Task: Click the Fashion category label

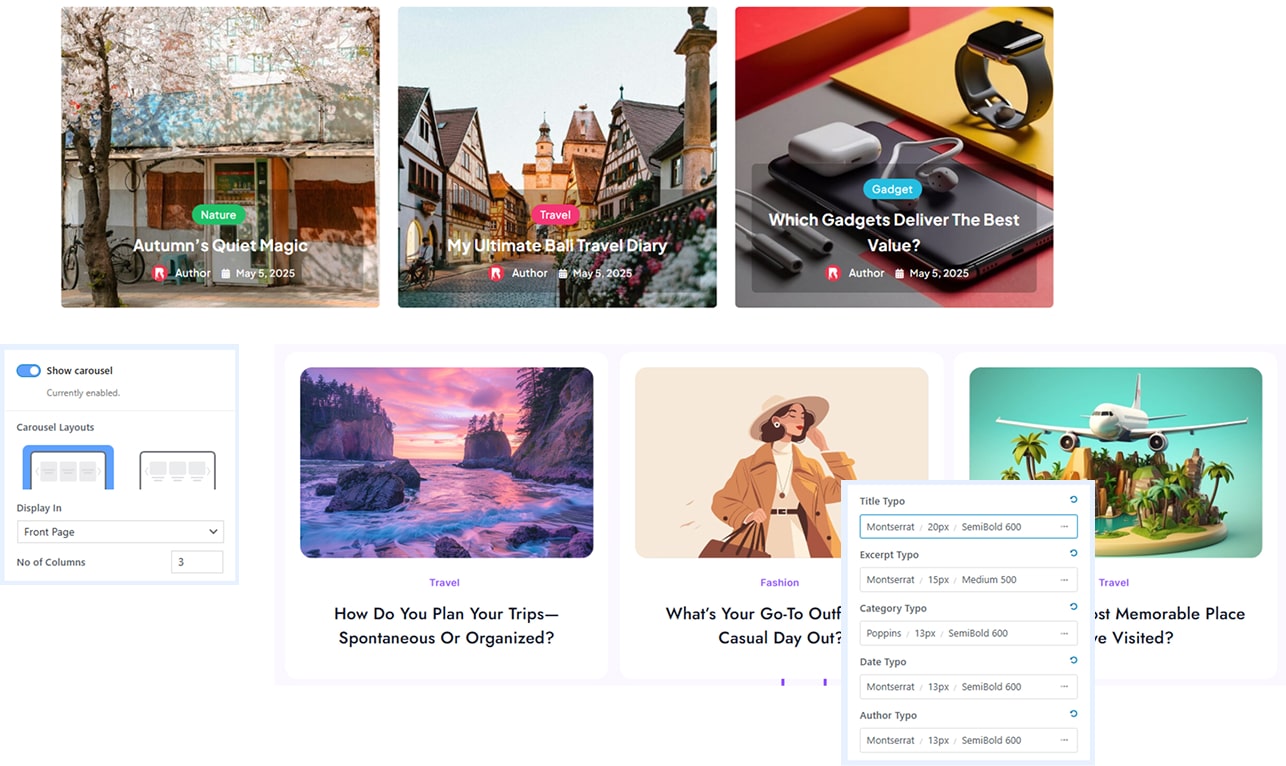Action: coord(779,583)
